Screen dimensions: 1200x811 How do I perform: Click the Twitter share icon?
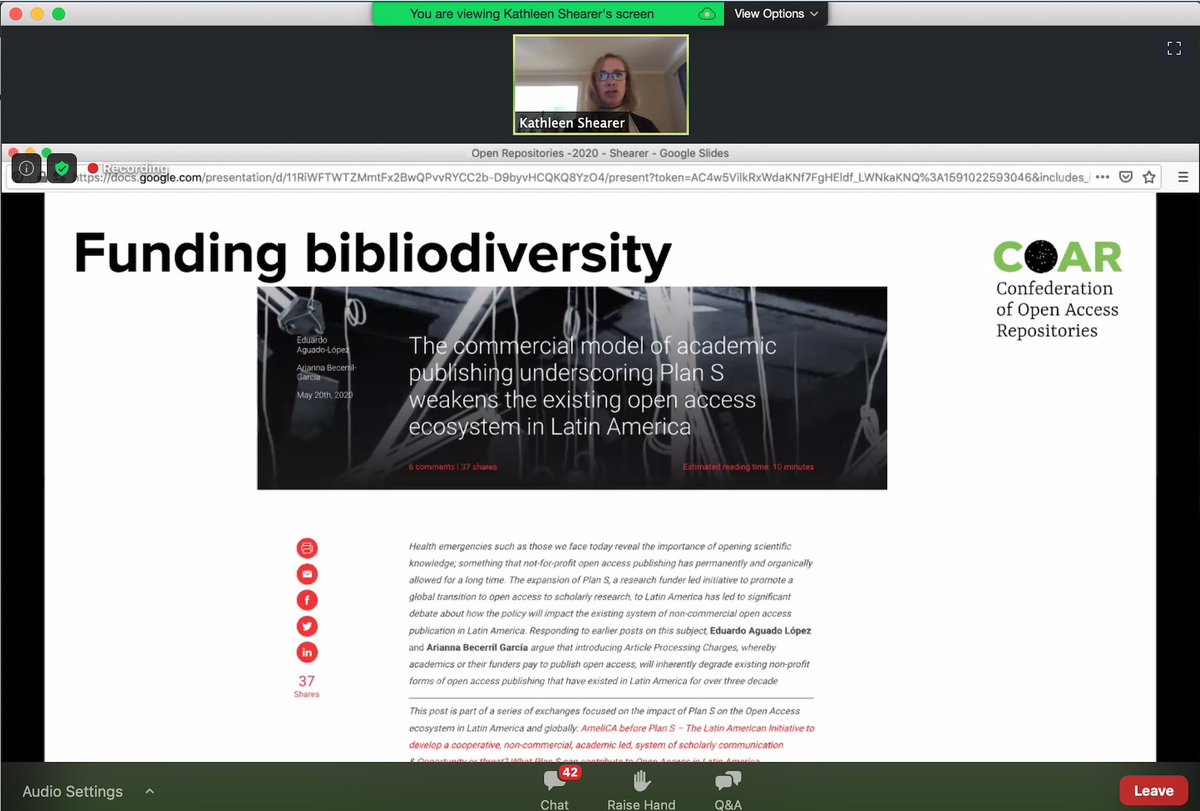(x=307, y=626)
